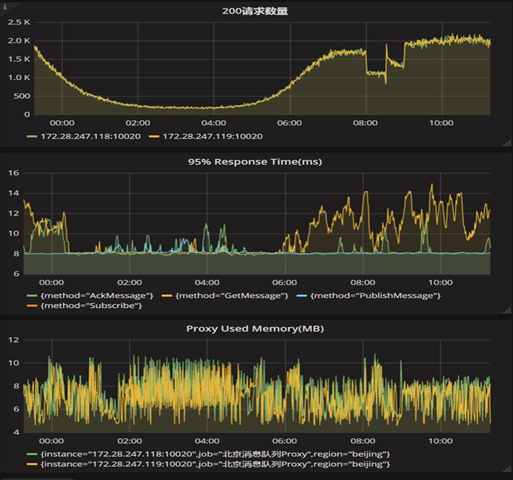The image size is (513, 480).
Task: Open the 95% Response Time(ms) panel menu
Action: (x=255, y=162)
